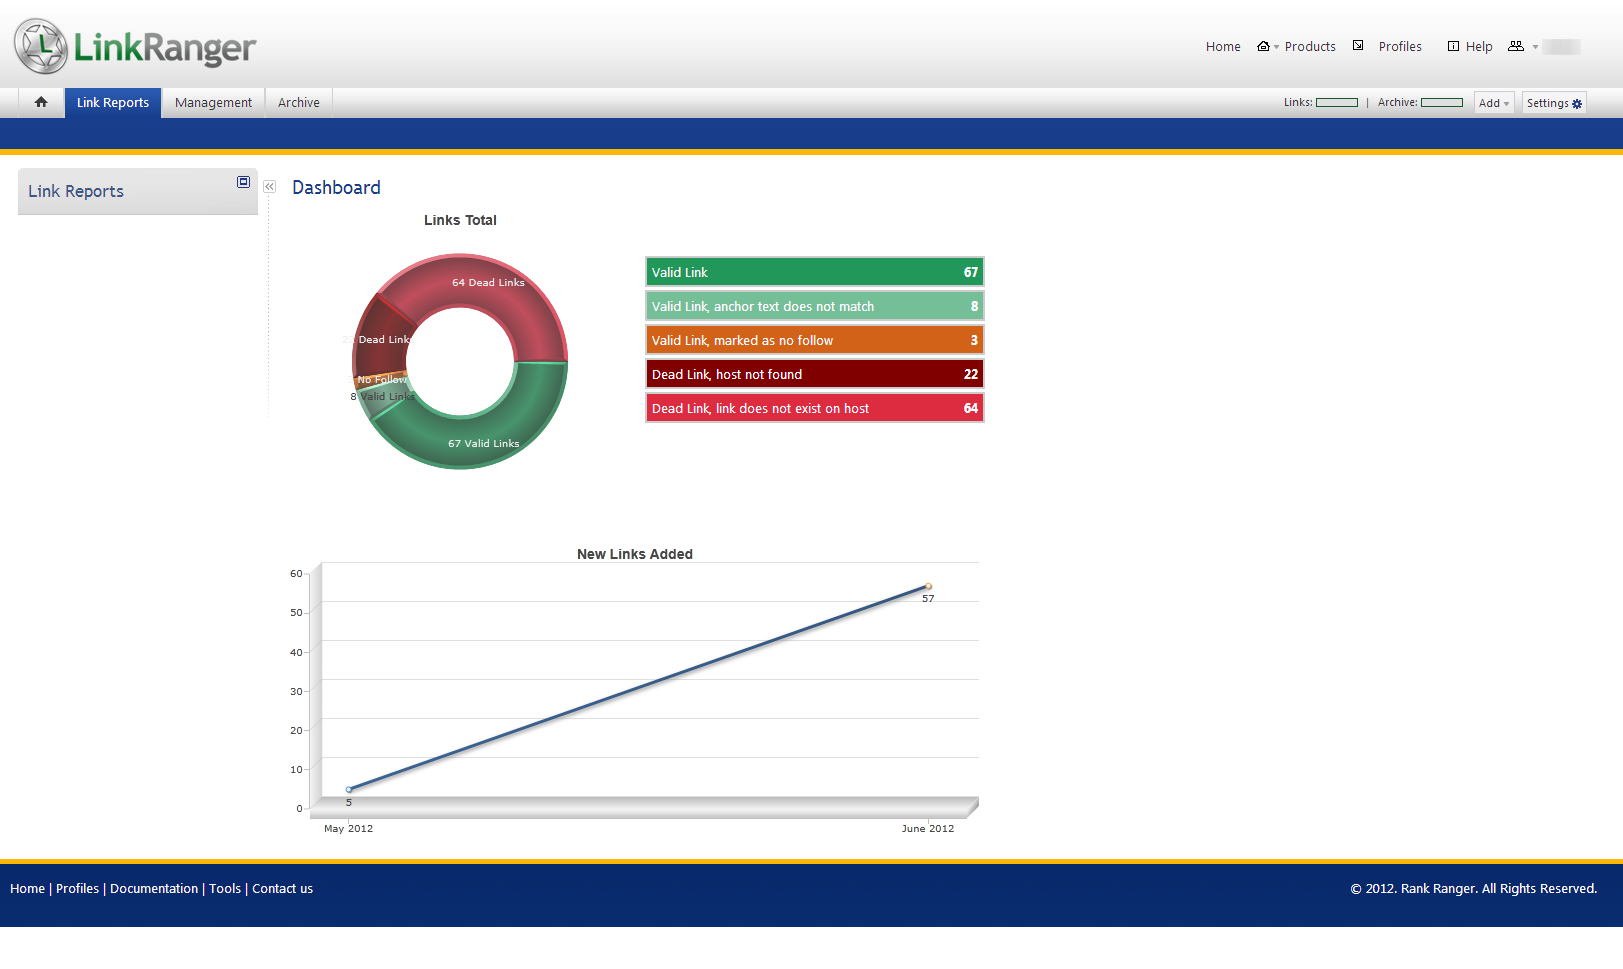
Task: Click the Archive usage progress bar
Action: 1442,103
